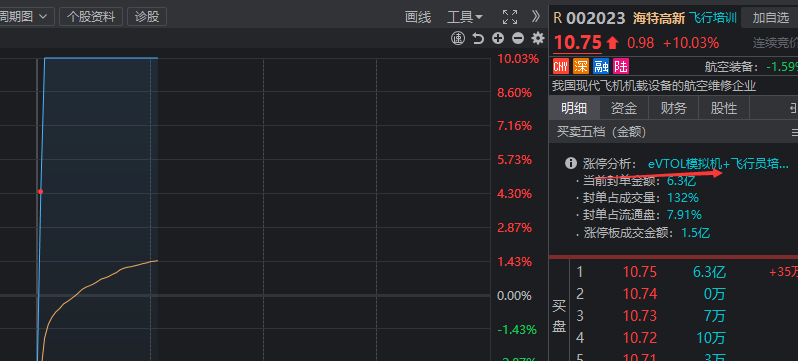The image size is (798, 361).
Task: Expand the 工具 dropdown menu
Action: pos(465,17)
